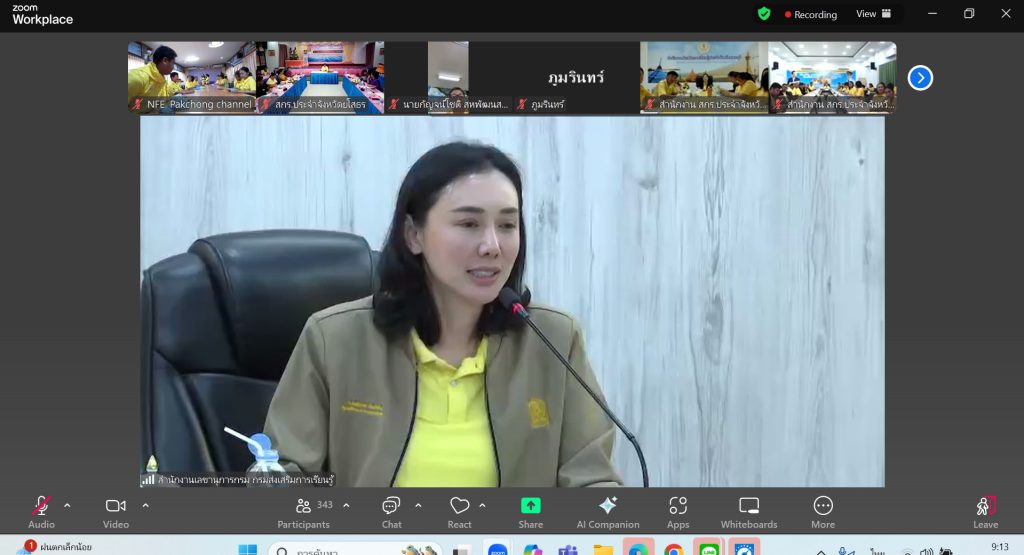Unmute the microphone in Zoom
Screen dimensions: 1024x555
tap(41, 506)
